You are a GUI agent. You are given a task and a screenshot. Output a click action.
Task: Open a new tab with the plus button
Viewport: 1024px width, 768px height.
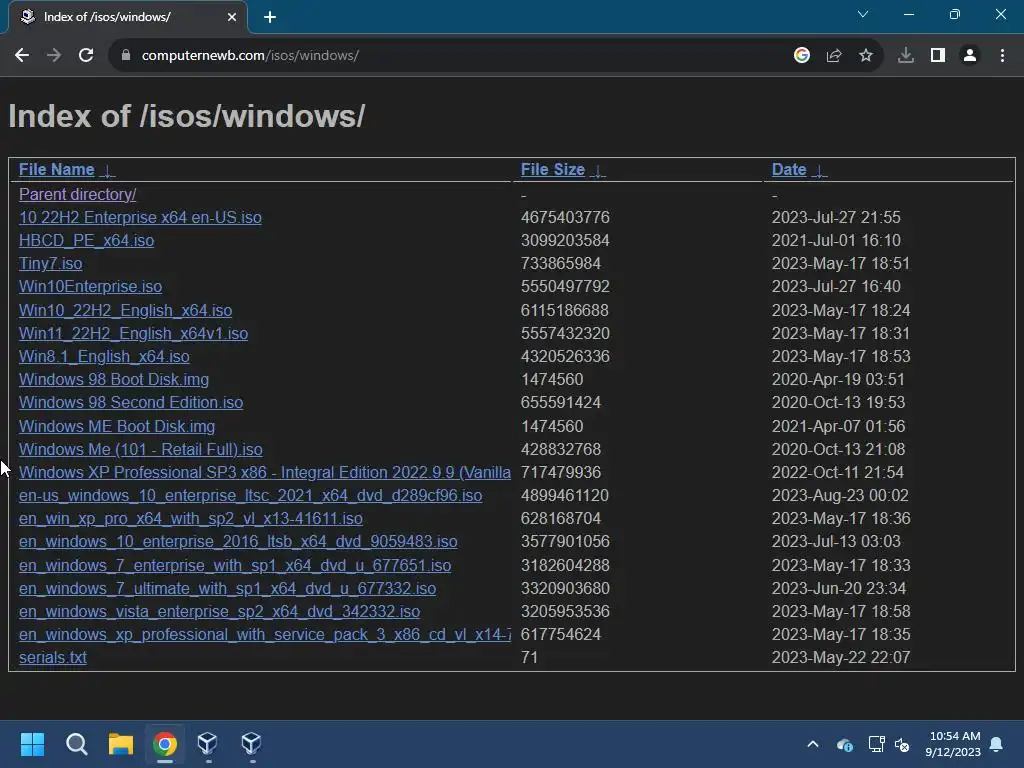270,17
